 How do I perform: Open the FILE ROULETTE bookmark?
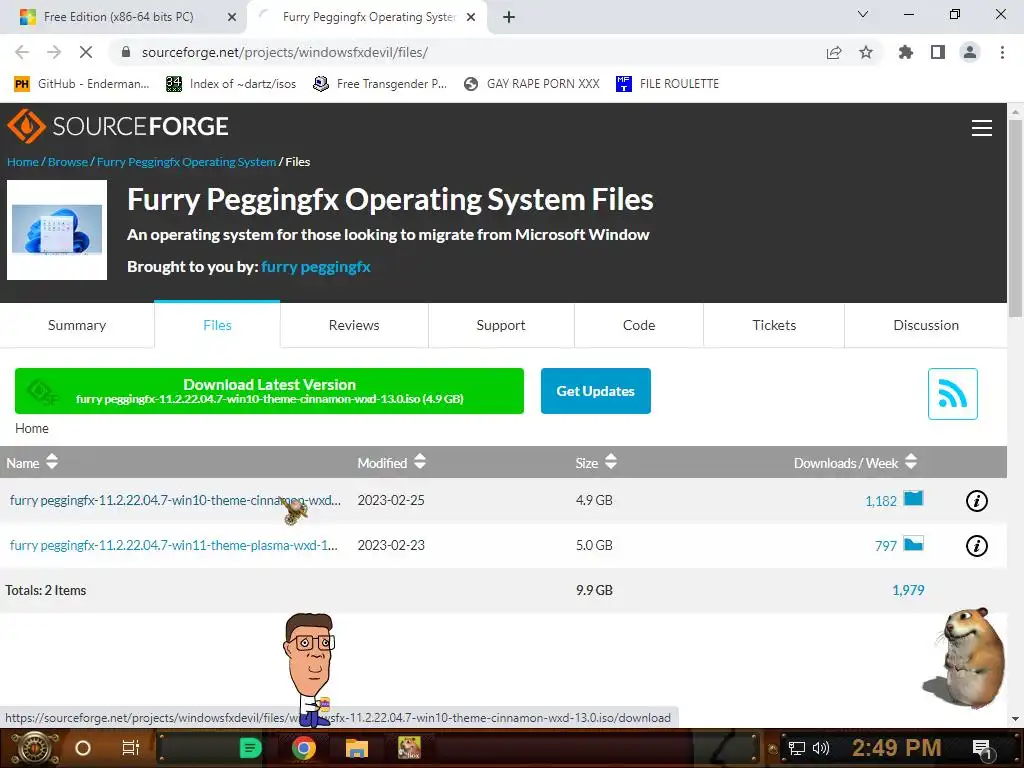tap(667, 84)
